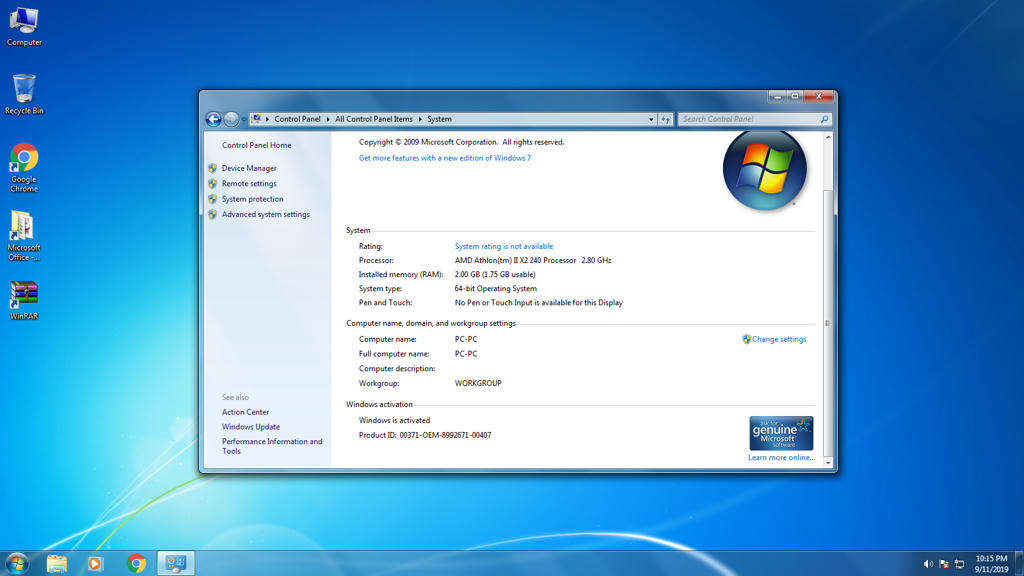Go to All Control Panel Items breadcrumb
Image resolution: width=1024 pixels, height=576 pixels.
[374, 120]
